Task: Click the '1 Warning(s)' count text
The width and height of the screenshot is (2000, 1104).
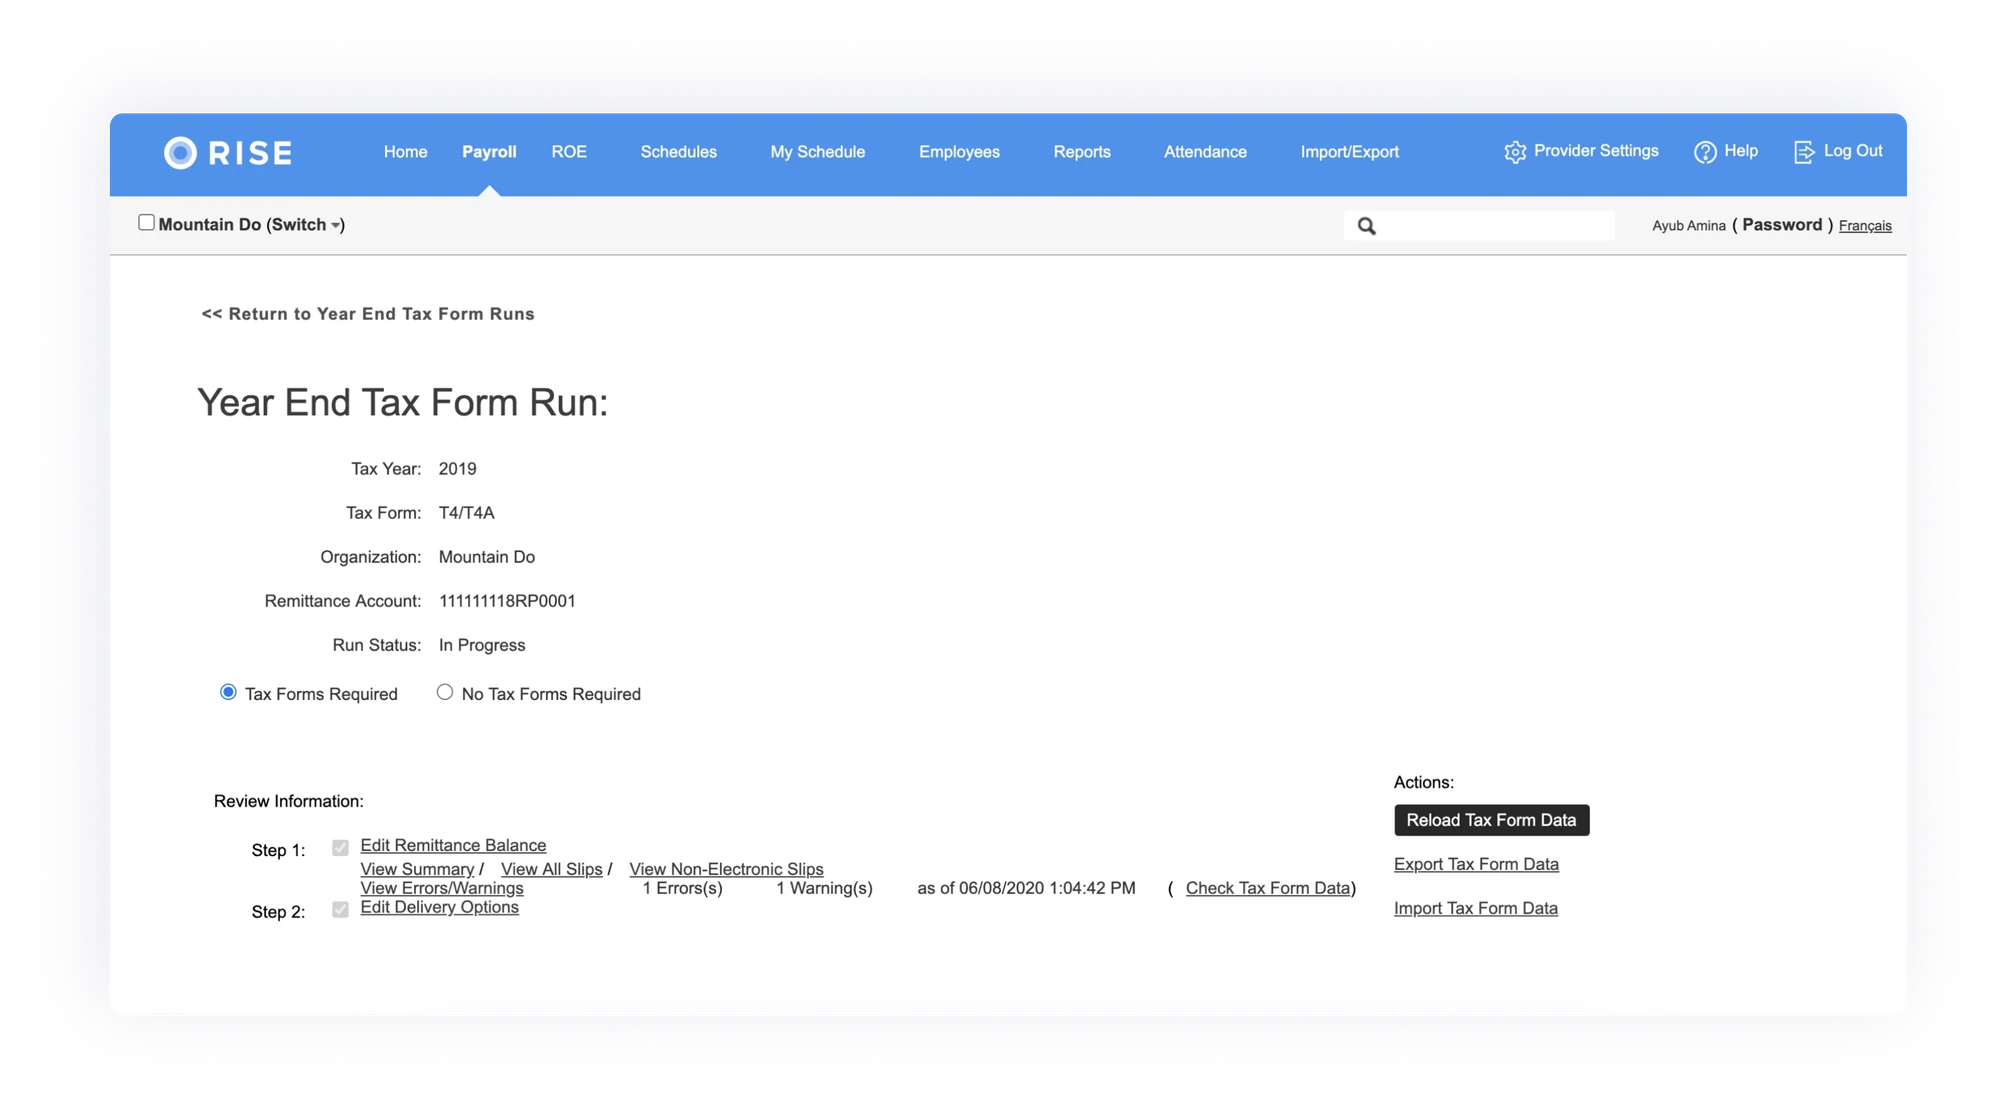Action: [824, 888]
